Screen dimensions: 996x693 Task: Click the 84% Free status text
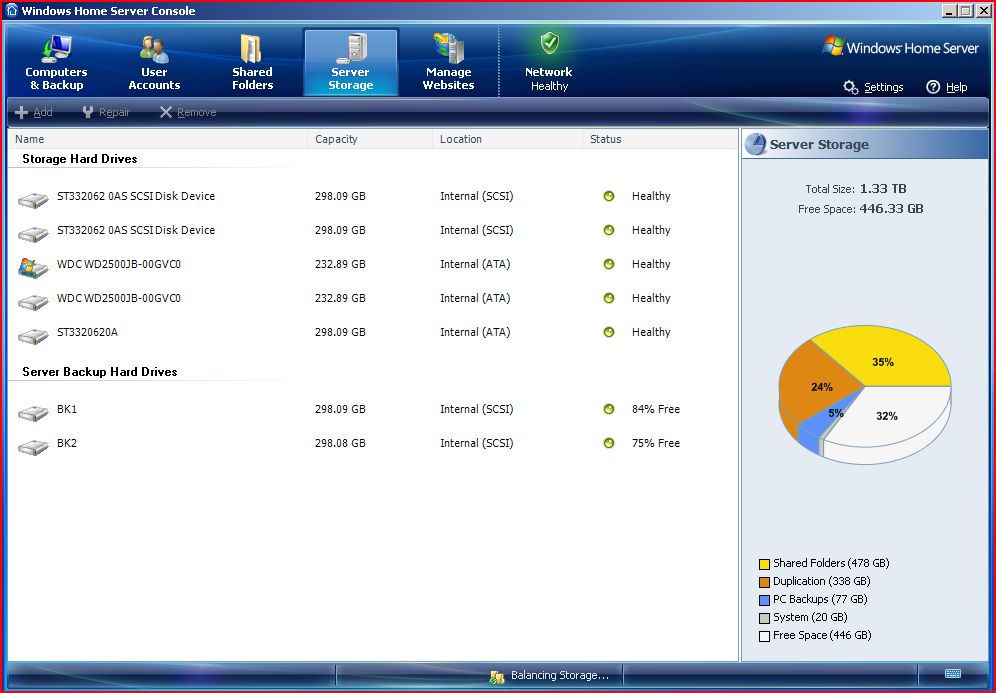point(656,409)
